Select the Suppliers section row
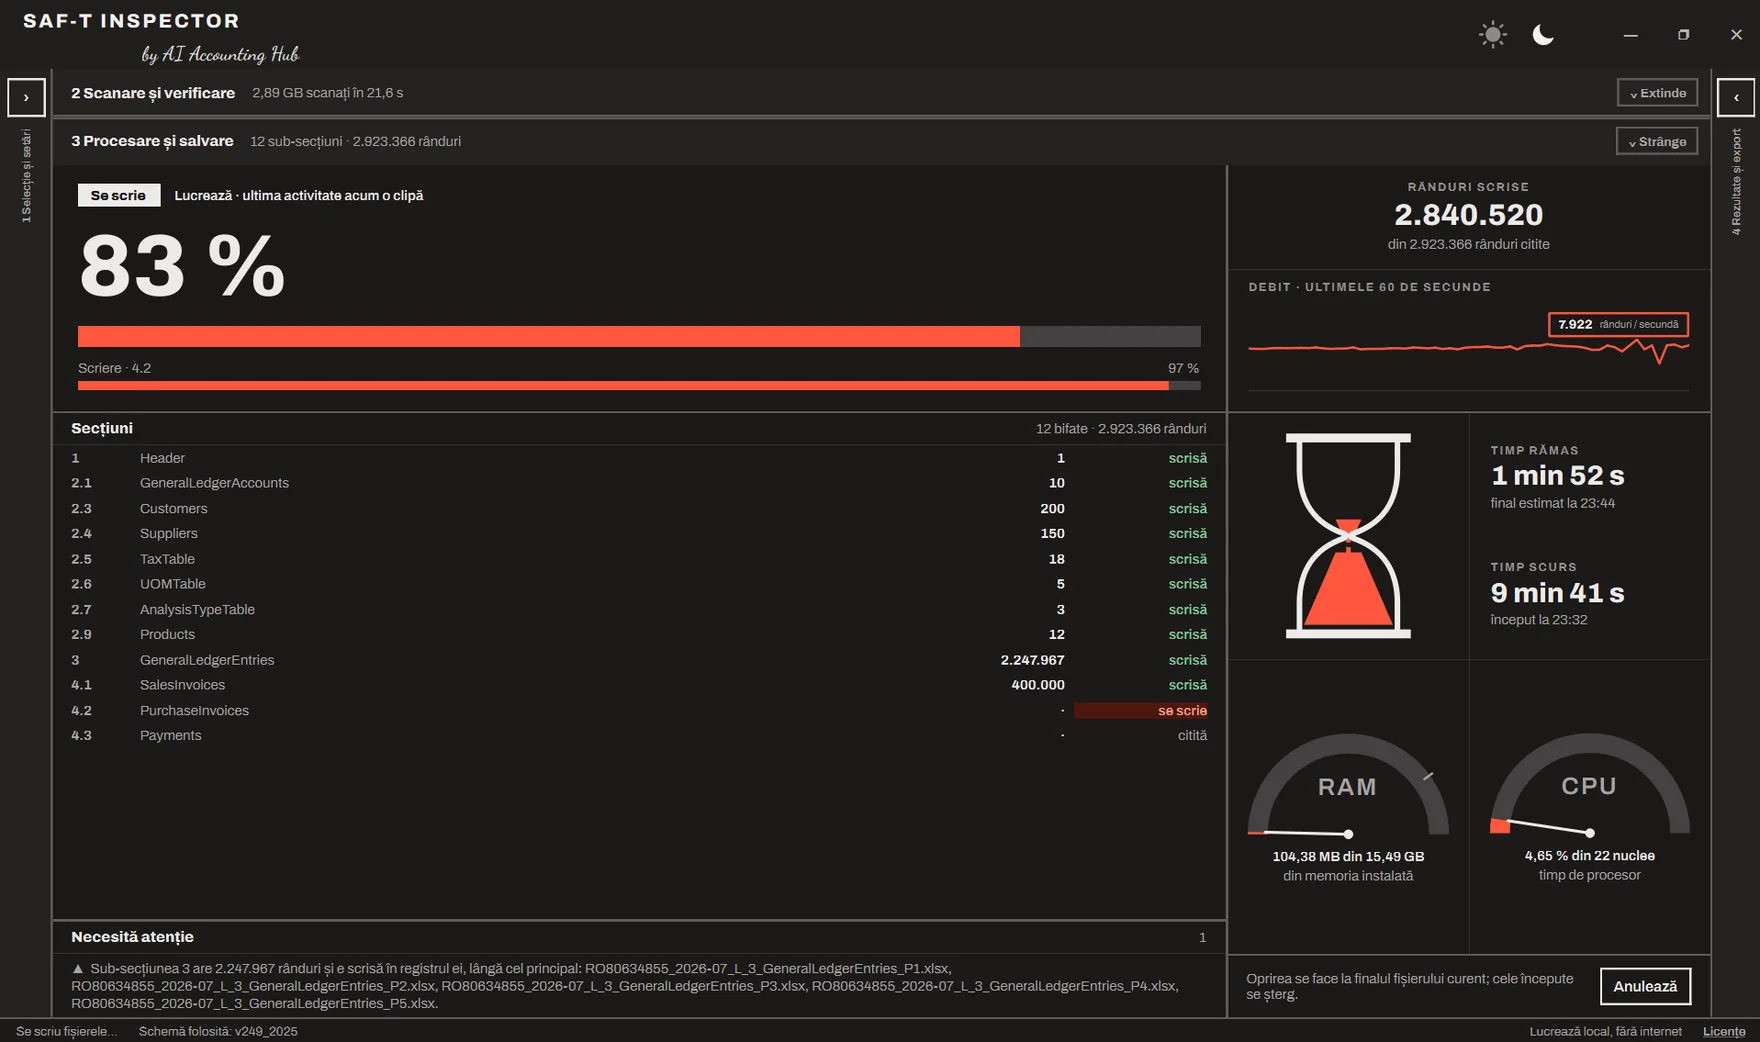This screenshot has height=1042, width=1760. pos(639,534)
